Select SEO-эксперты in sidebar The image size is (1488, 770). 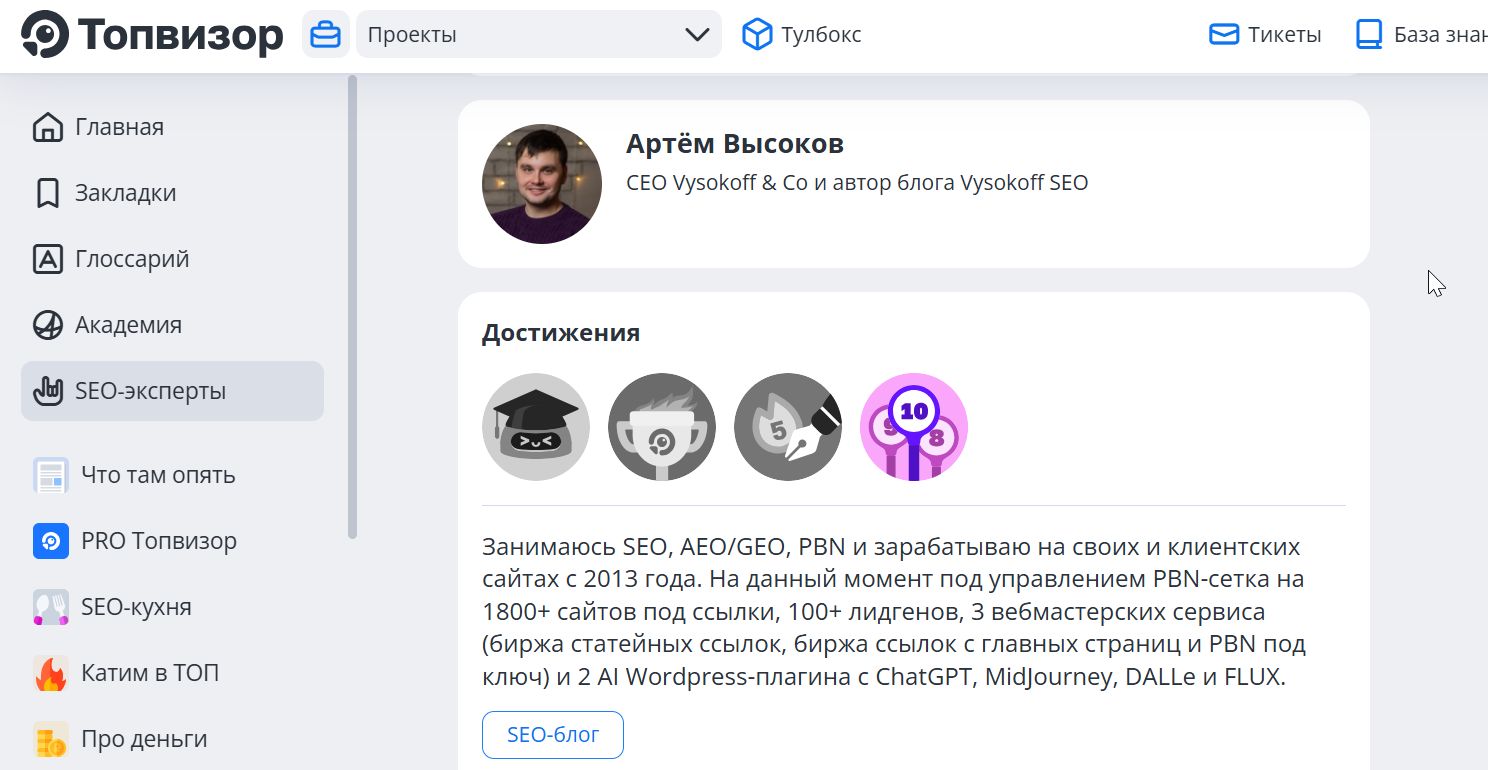tap(172, 391)
